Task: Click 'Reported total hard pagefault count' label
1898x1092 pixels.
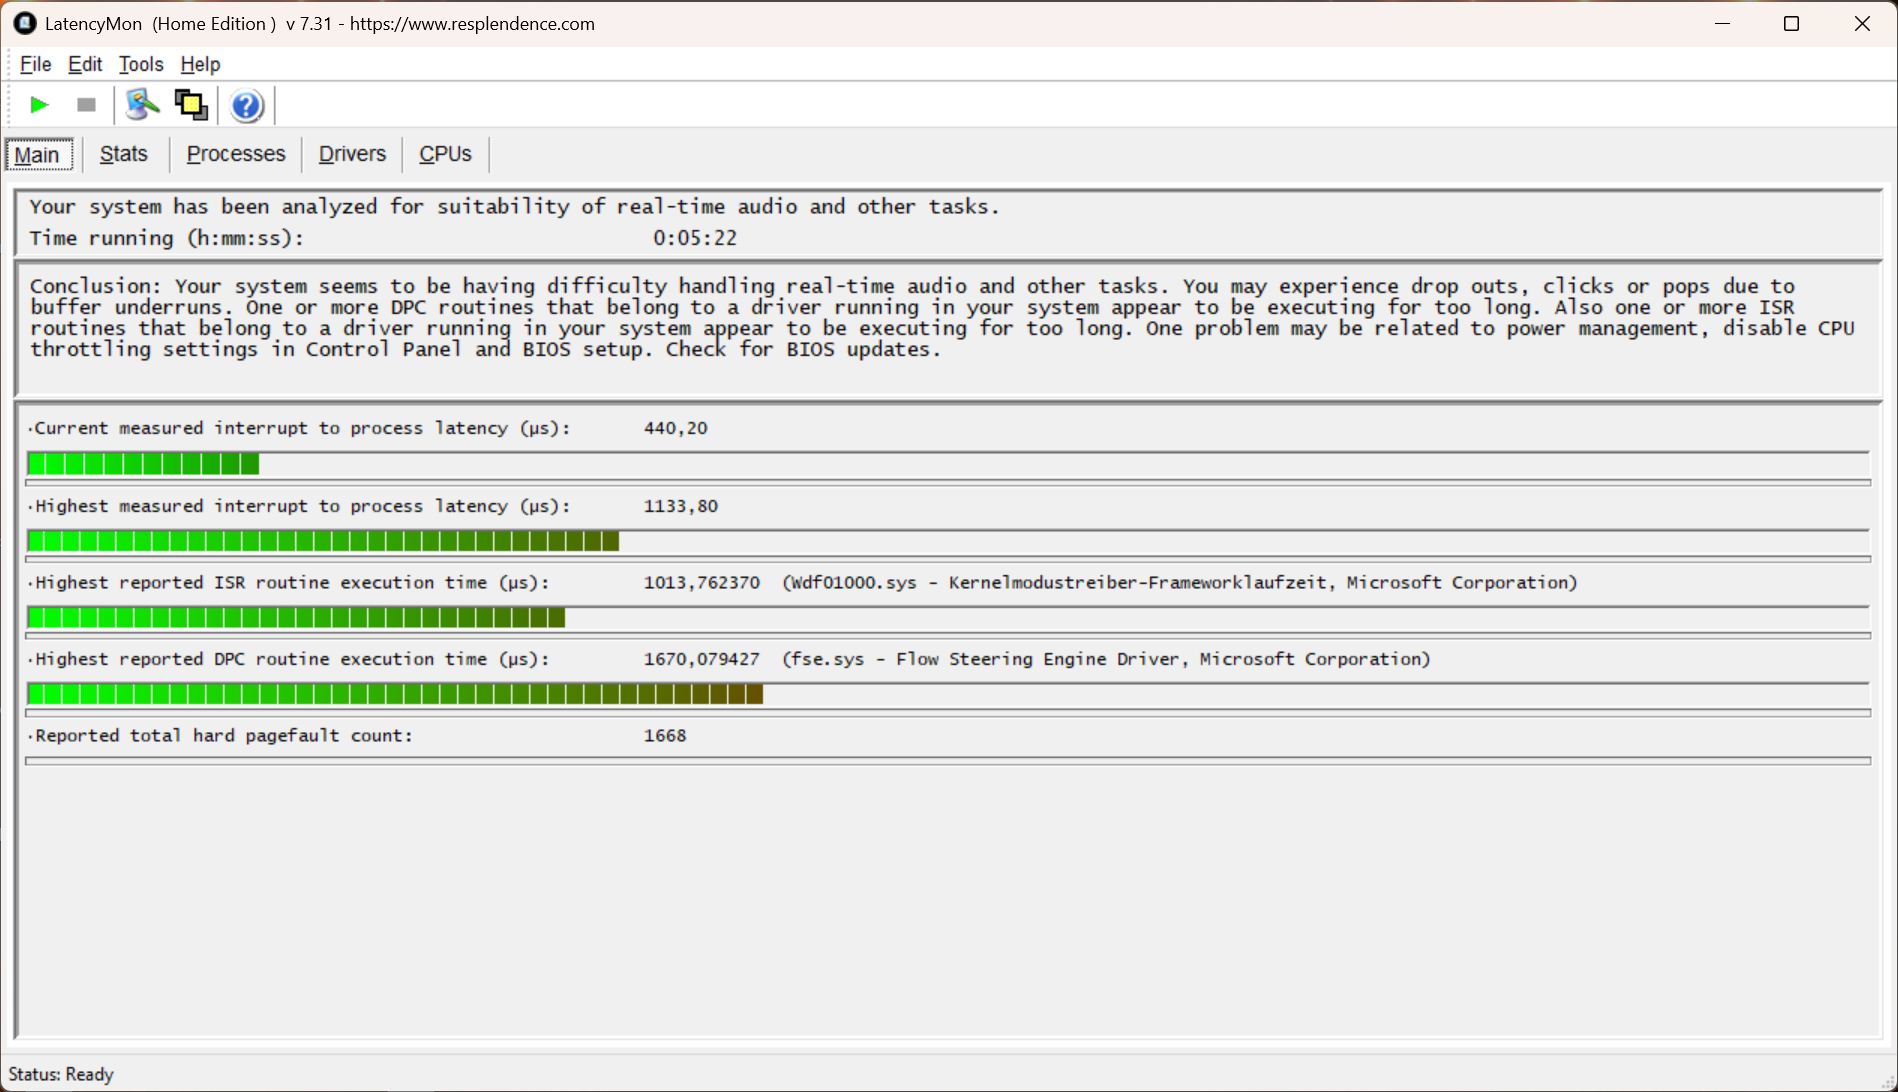Action: (x=224, y=736)
